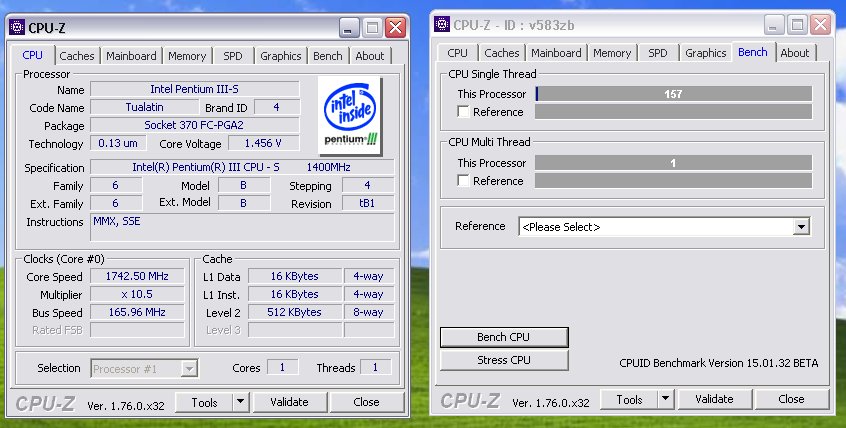Viewport: 846px width, 428px height.
Task: Start the Bench CPU test
Action: pos(504,337)
